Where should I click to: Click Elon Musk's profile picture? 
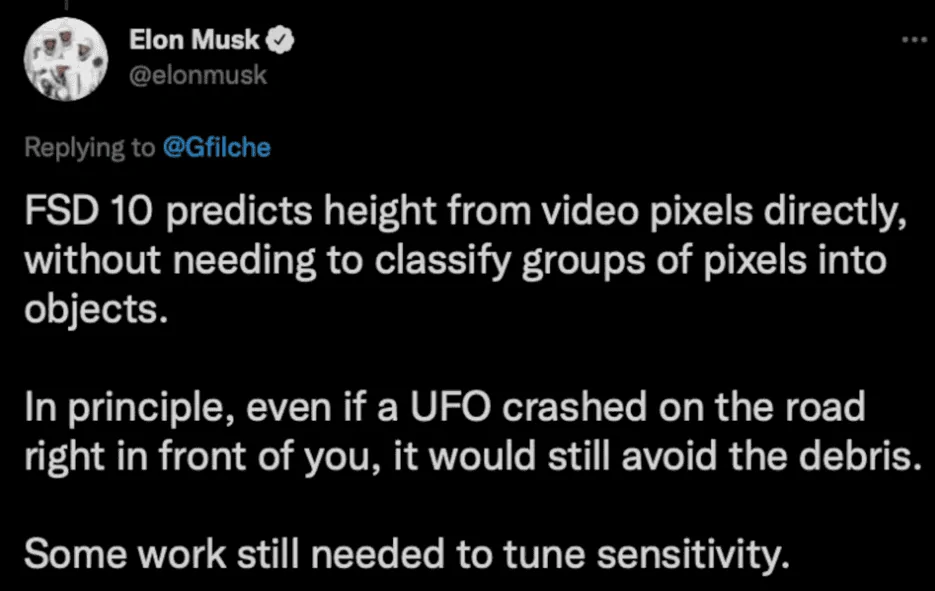65,57
